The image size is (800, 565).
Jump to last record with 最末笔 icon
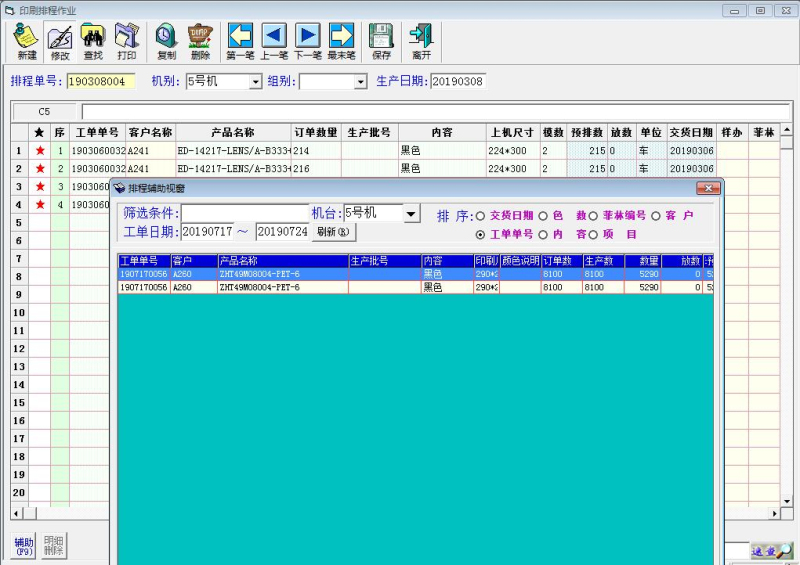click(341, 42)
